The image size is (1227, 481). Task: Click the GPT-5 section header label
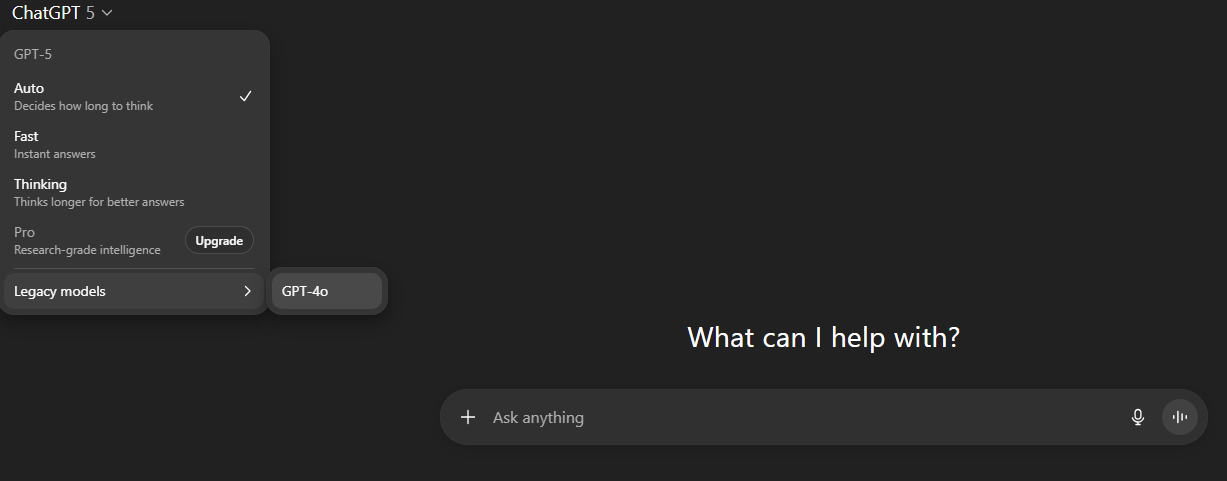coord(33,54)
